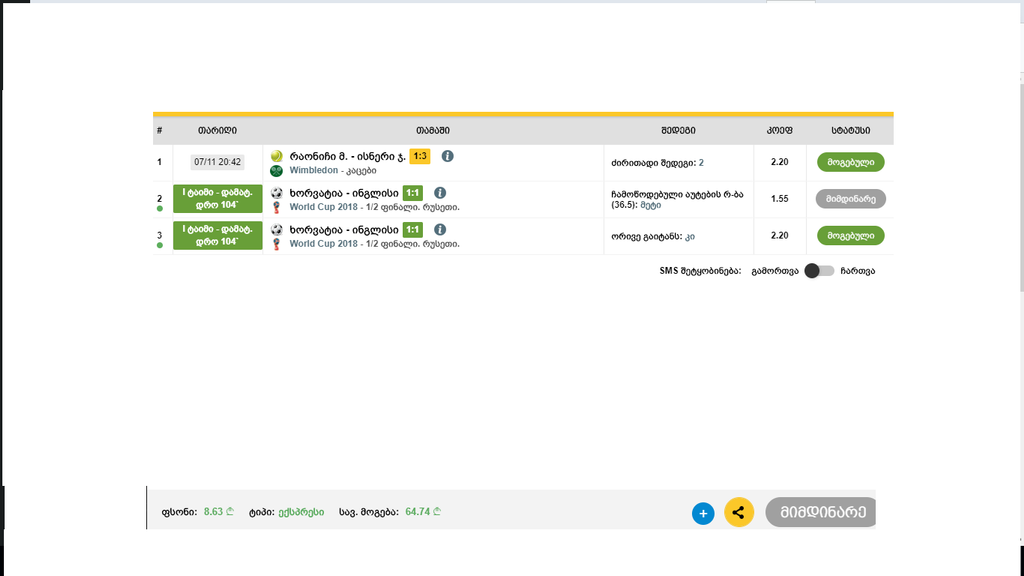The width and height of the screenshot is (1024, 576).
Task: Click the შედეგი column header
Action: (678, 131)
